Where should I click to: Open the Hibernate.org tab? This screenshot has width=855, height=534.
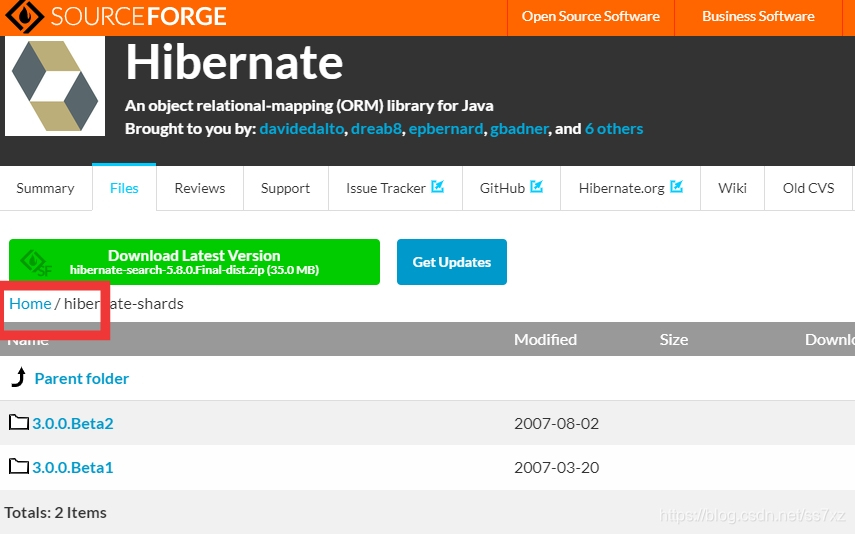coord(630,188)
